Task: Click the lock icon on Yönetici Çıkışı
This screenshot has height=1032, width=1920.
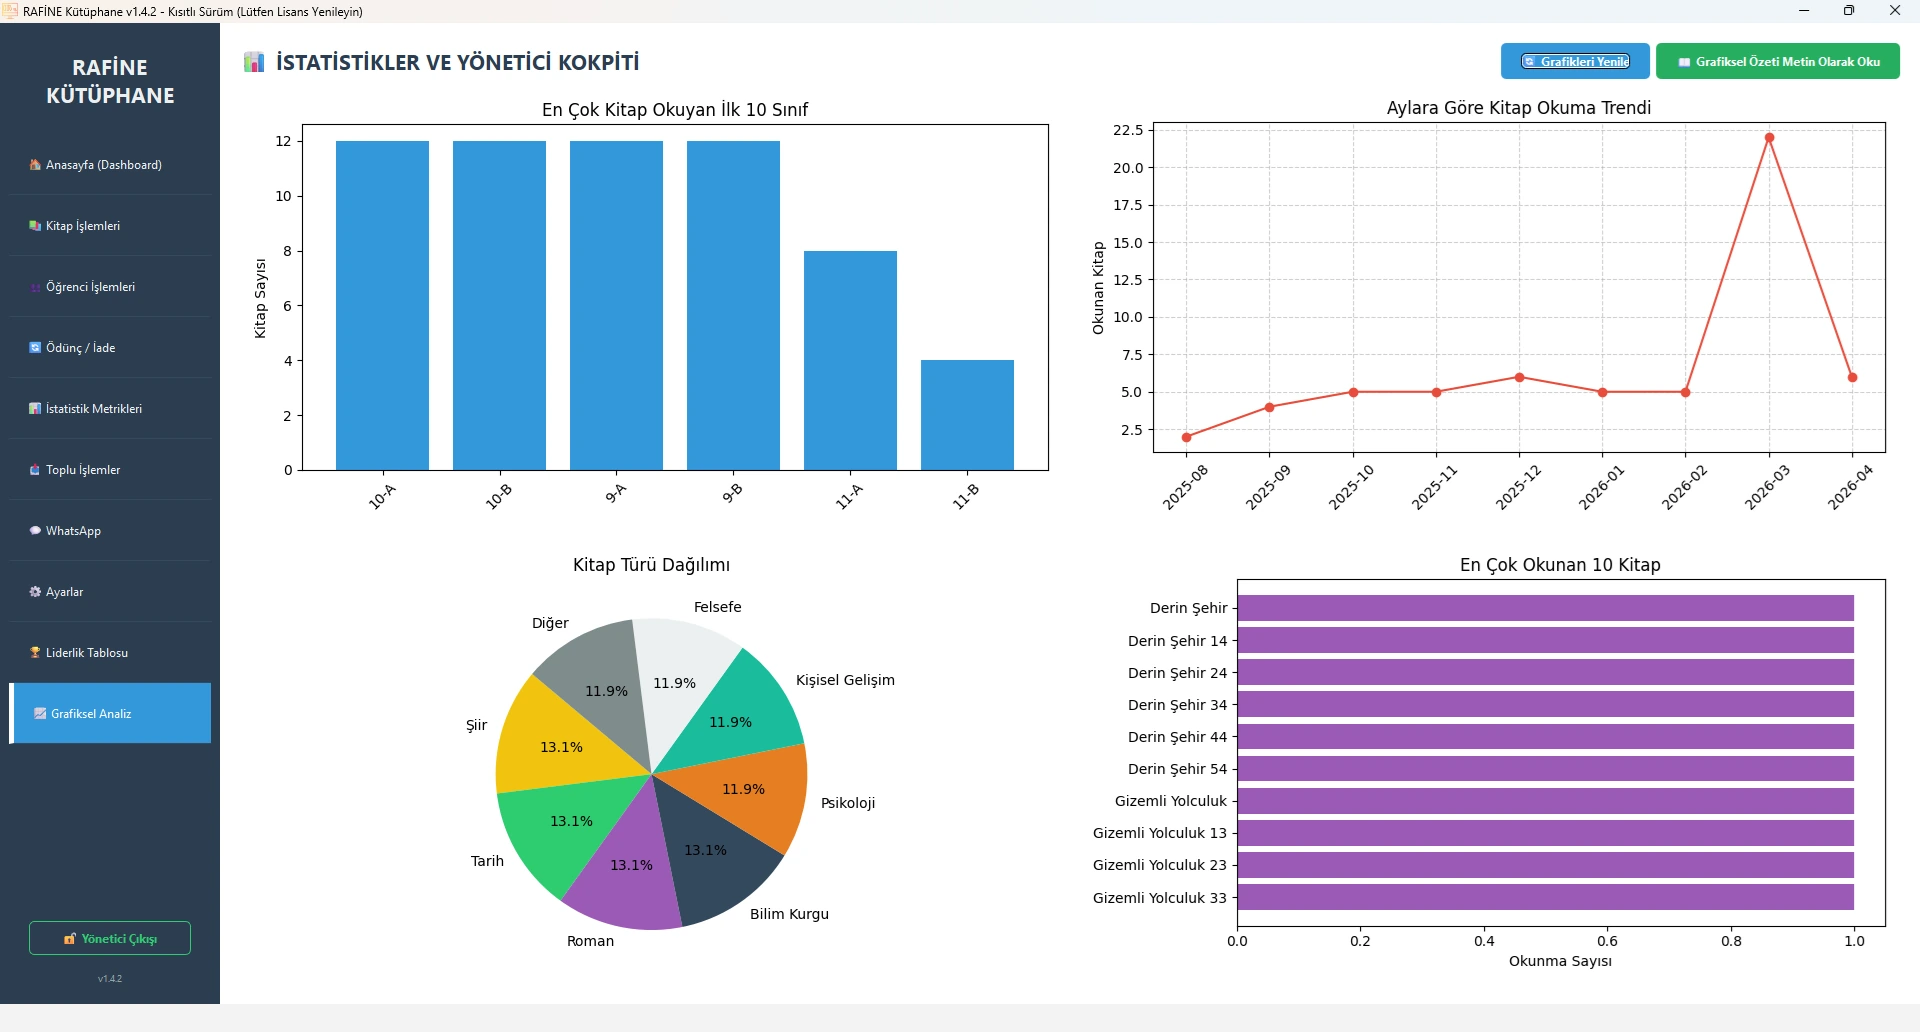Action: click(x=70, y=939)
